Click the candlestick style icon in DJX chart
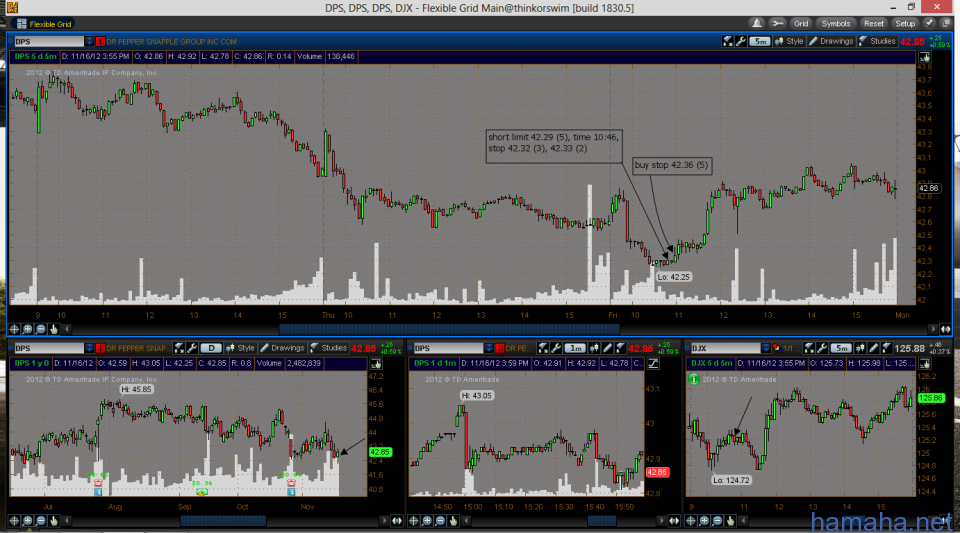Viewport: 960px width, 533px height. [860, 348]
